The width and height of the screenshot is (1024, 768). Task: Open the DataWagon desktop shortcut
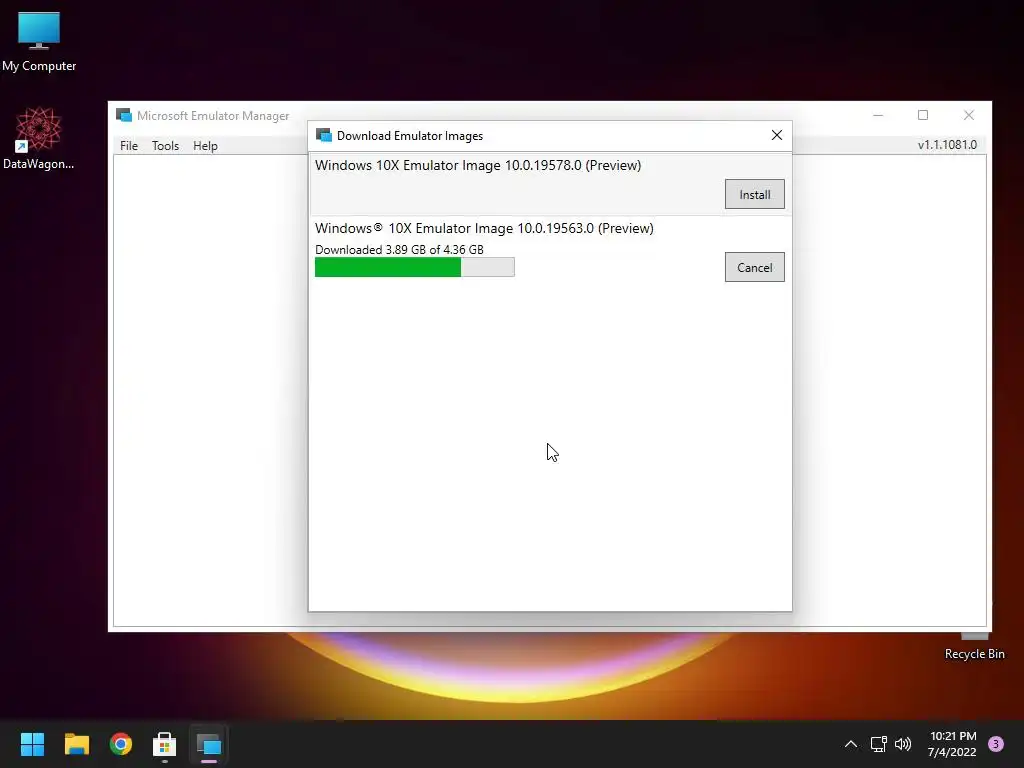coord(39,138)
